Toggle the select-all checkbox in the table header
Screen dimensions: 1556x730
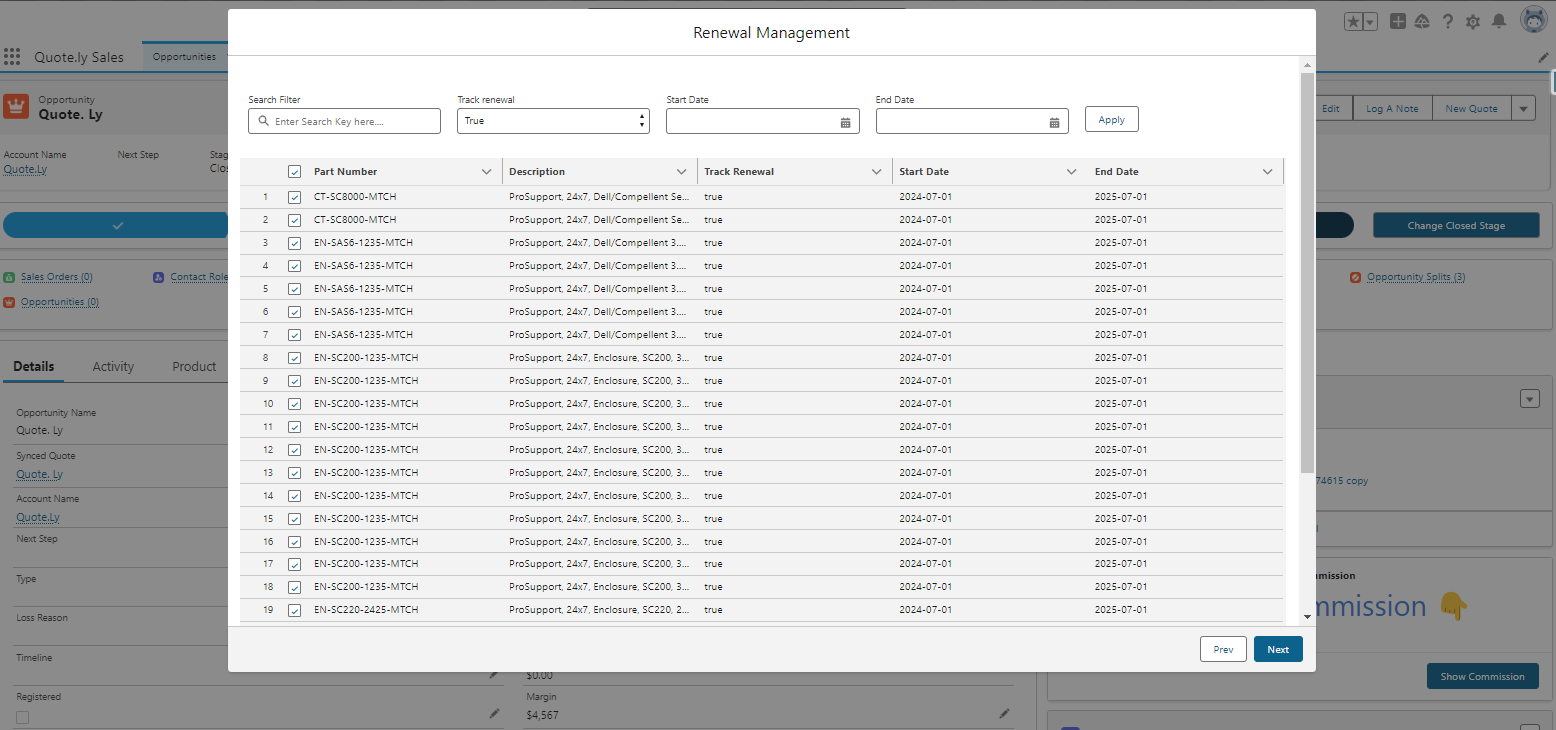[294, 172]
